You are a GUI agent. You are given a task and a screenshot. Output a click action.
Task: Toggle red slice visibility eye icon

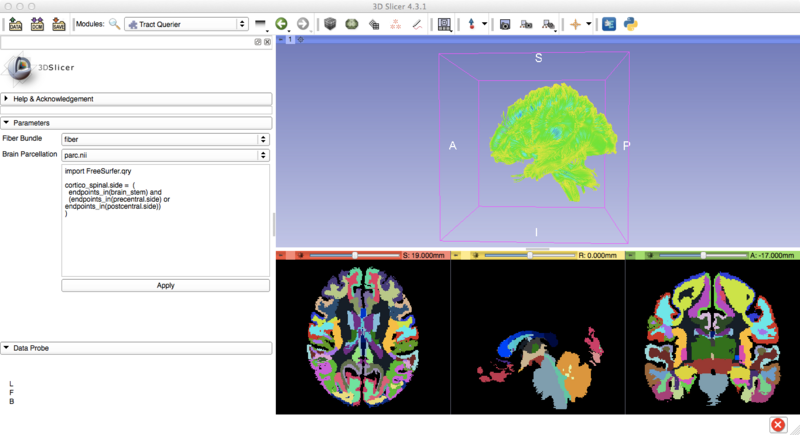[302, 255]
